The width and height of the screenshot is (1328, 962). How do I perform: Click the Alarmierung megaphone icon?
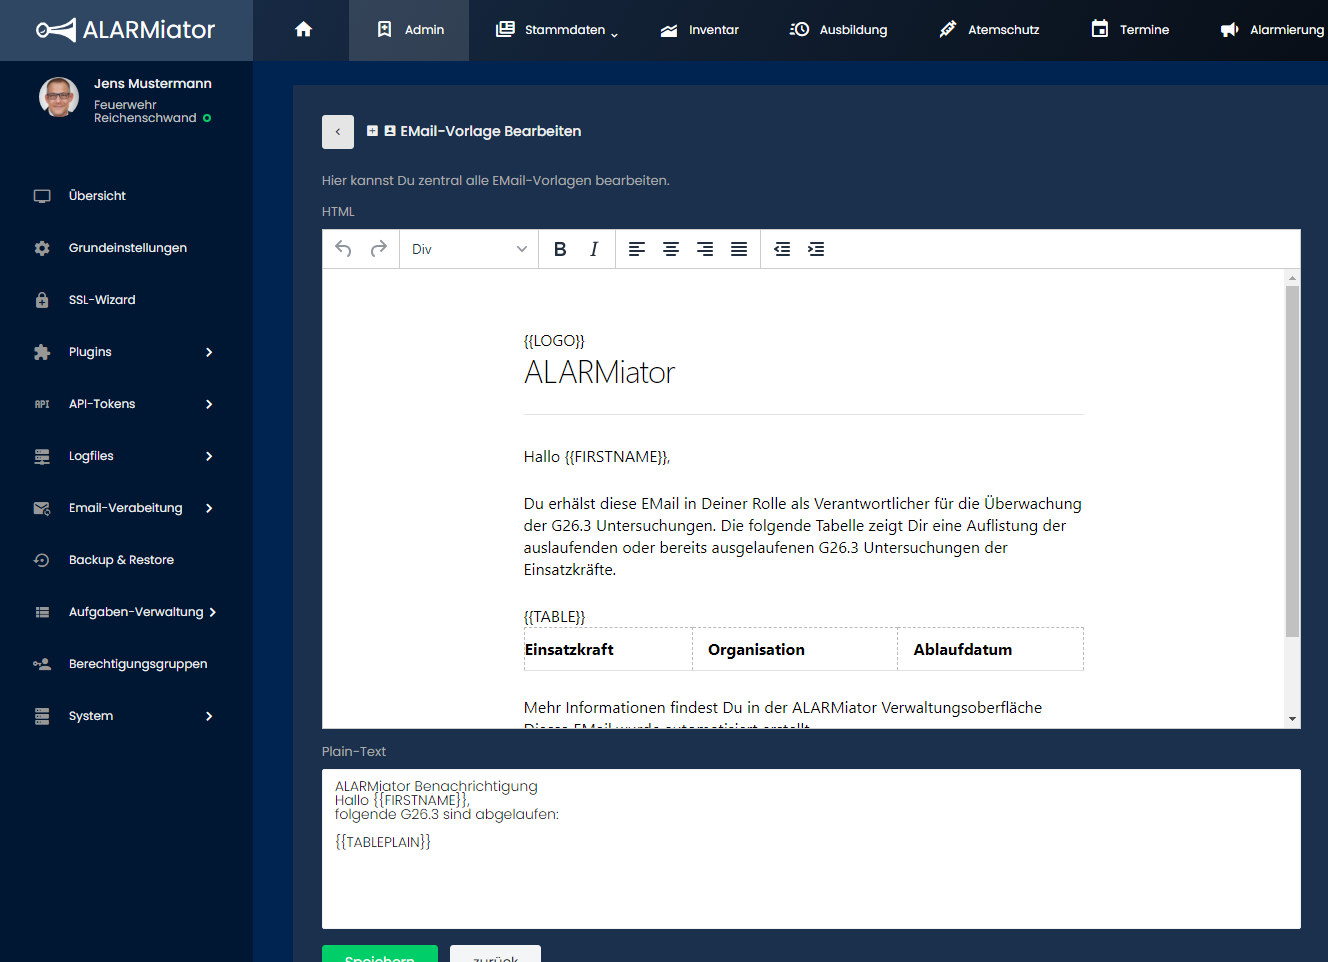pos(1230,30)
